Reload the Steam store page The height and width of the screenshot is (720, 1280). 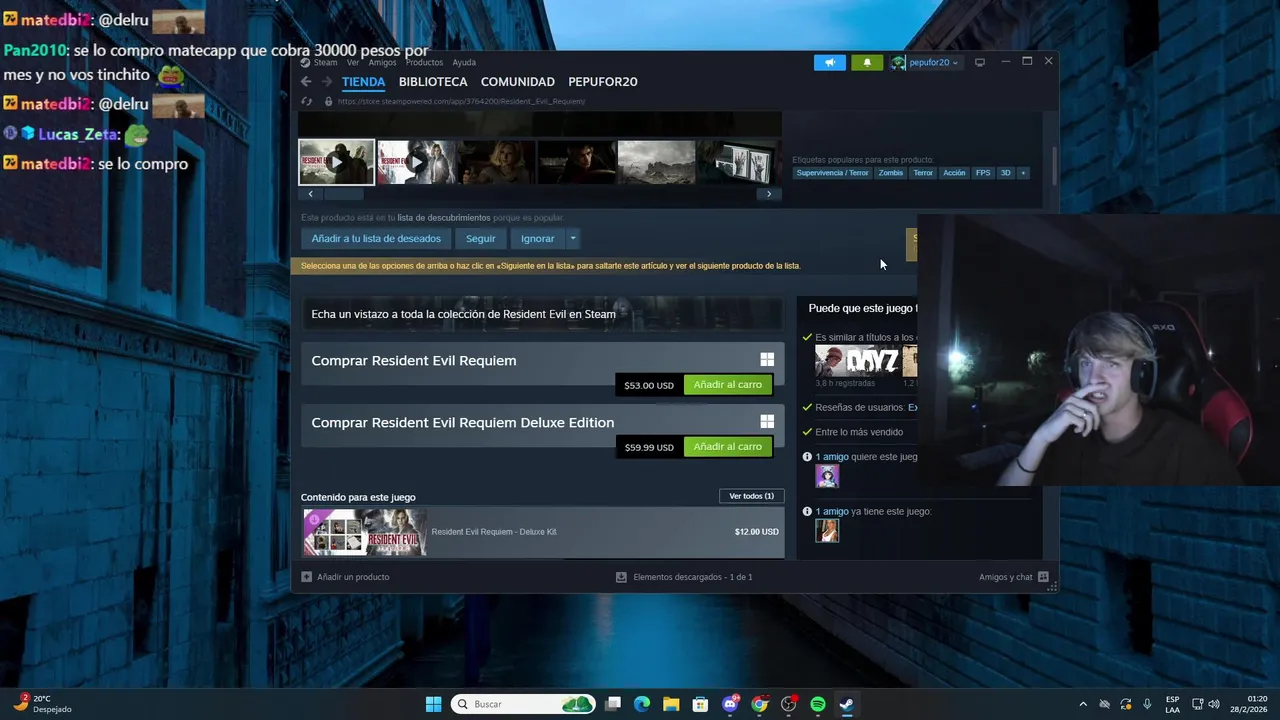pyautogui.click(x=308, y=101)
